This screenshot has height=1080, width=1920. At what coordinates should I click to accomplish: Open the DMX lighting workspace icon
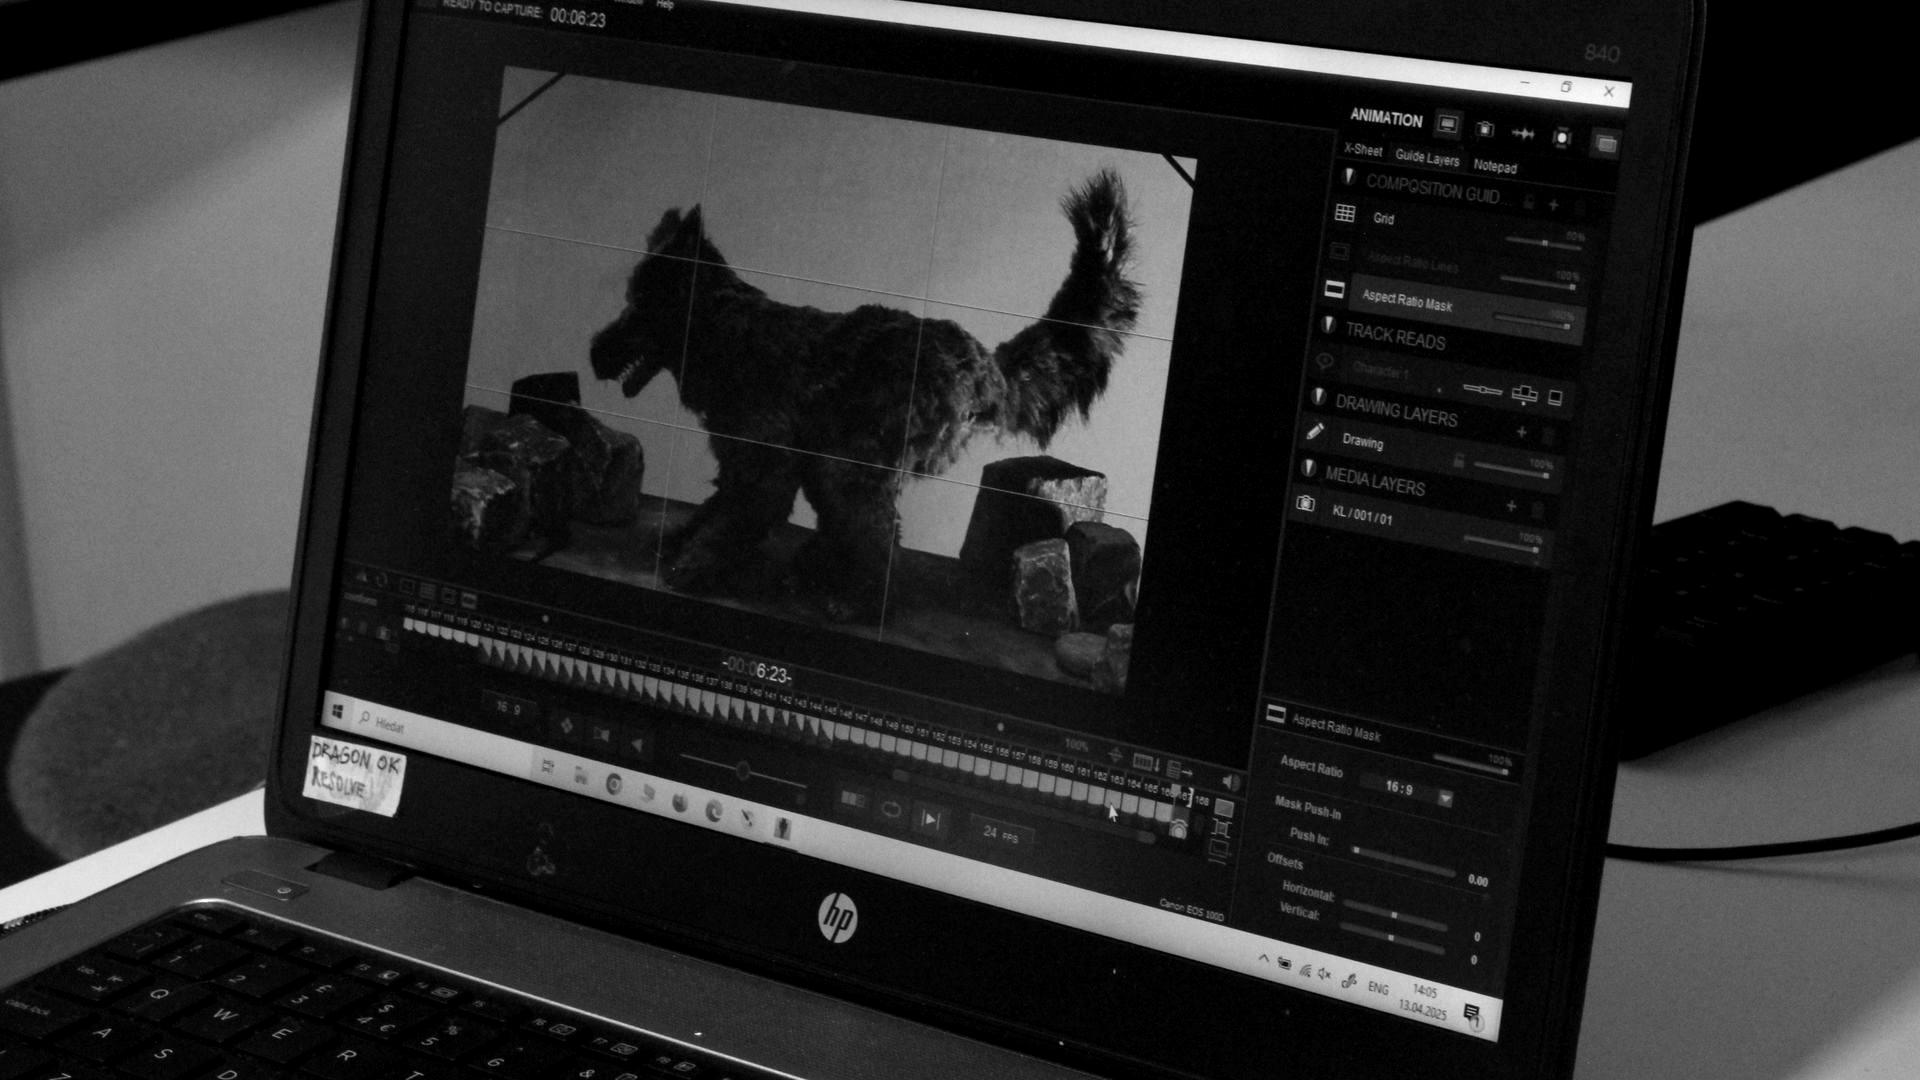[x=1562, y=137]
